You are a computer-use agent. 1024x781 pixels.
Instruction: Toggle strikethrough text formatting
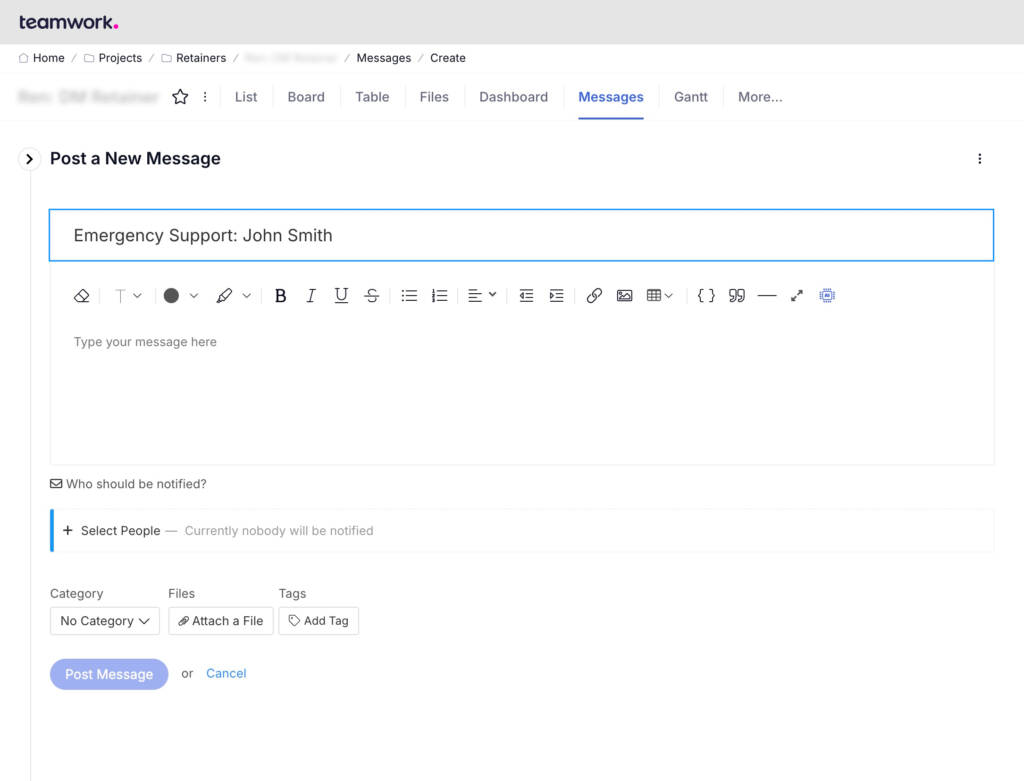(x=371, y=296)
